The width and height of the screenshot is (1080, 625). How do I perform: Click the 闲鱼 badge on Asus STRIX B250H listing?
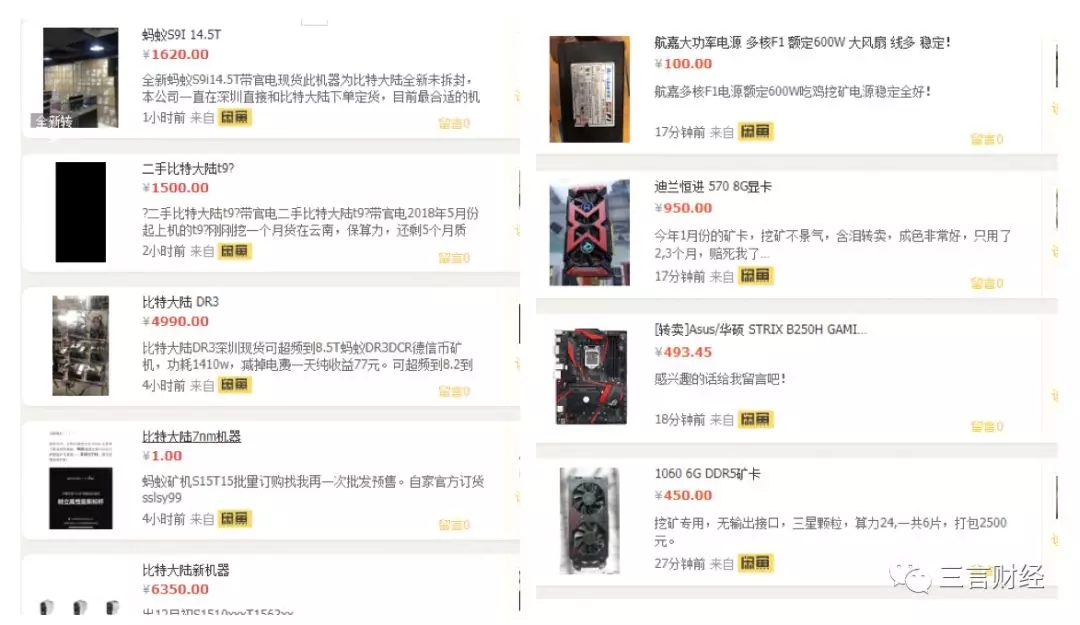coord(756,419)
